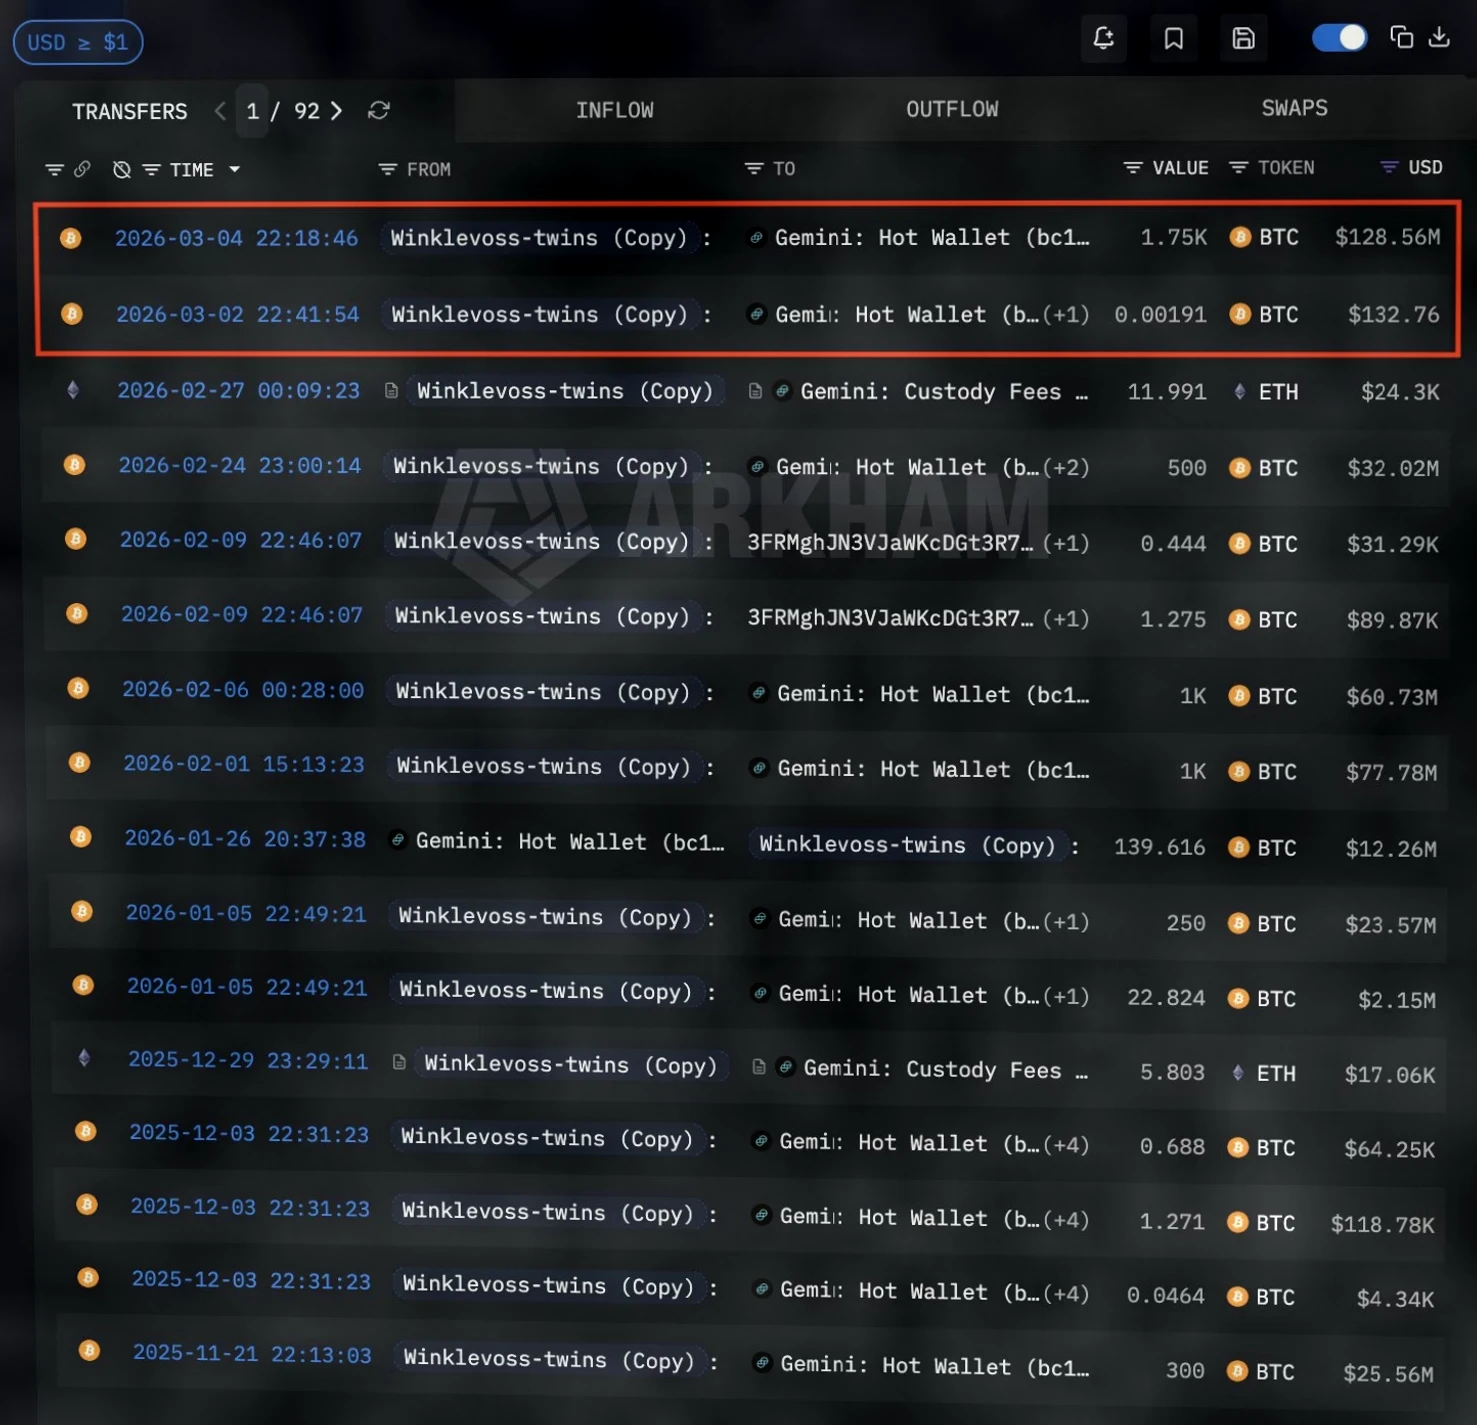The image size is (1477, 1425).
Task: Click the $118.78K USD value
Action: pyautogui.click(x=1382, y=1224)
